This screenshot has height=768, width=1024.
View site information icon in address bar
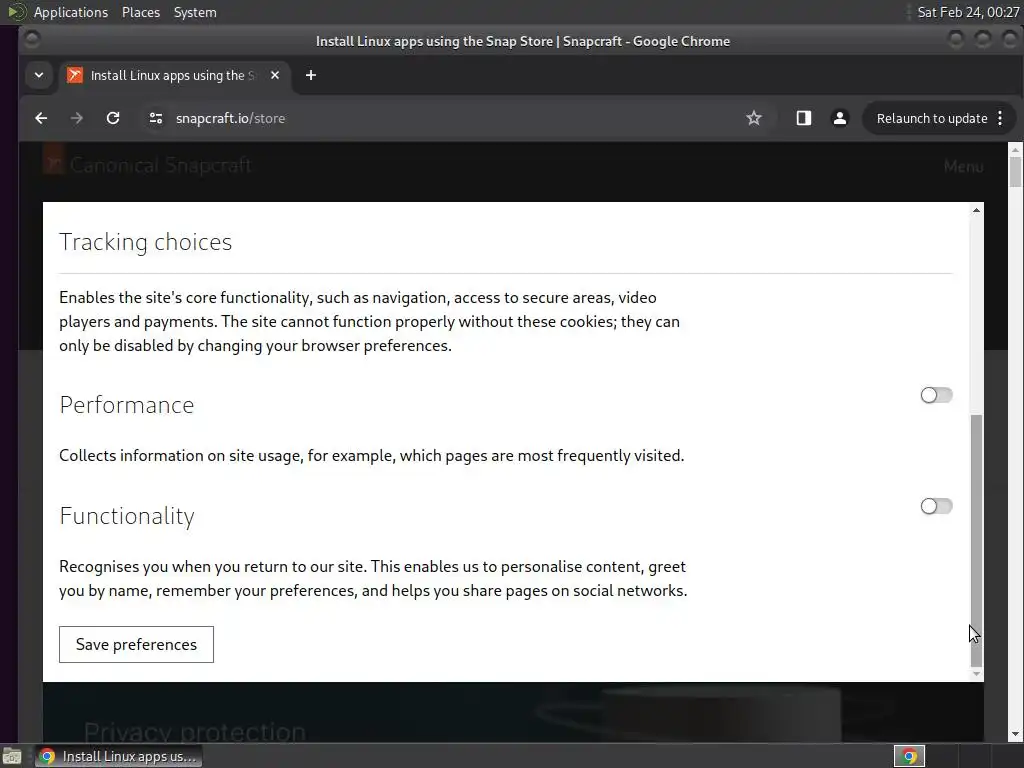click(x=155, y=118)
